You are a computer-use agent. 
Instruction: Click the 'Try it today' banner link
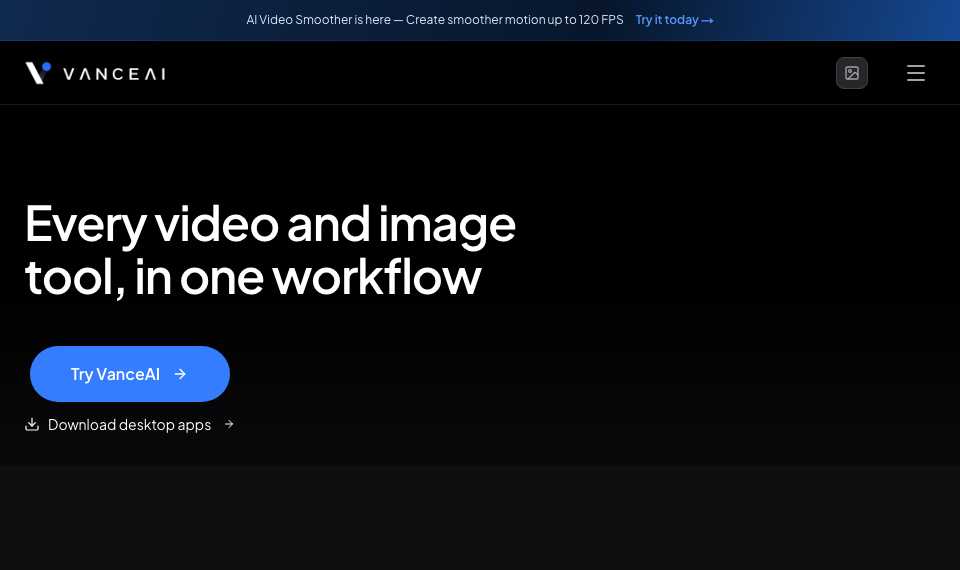(674, 20)
